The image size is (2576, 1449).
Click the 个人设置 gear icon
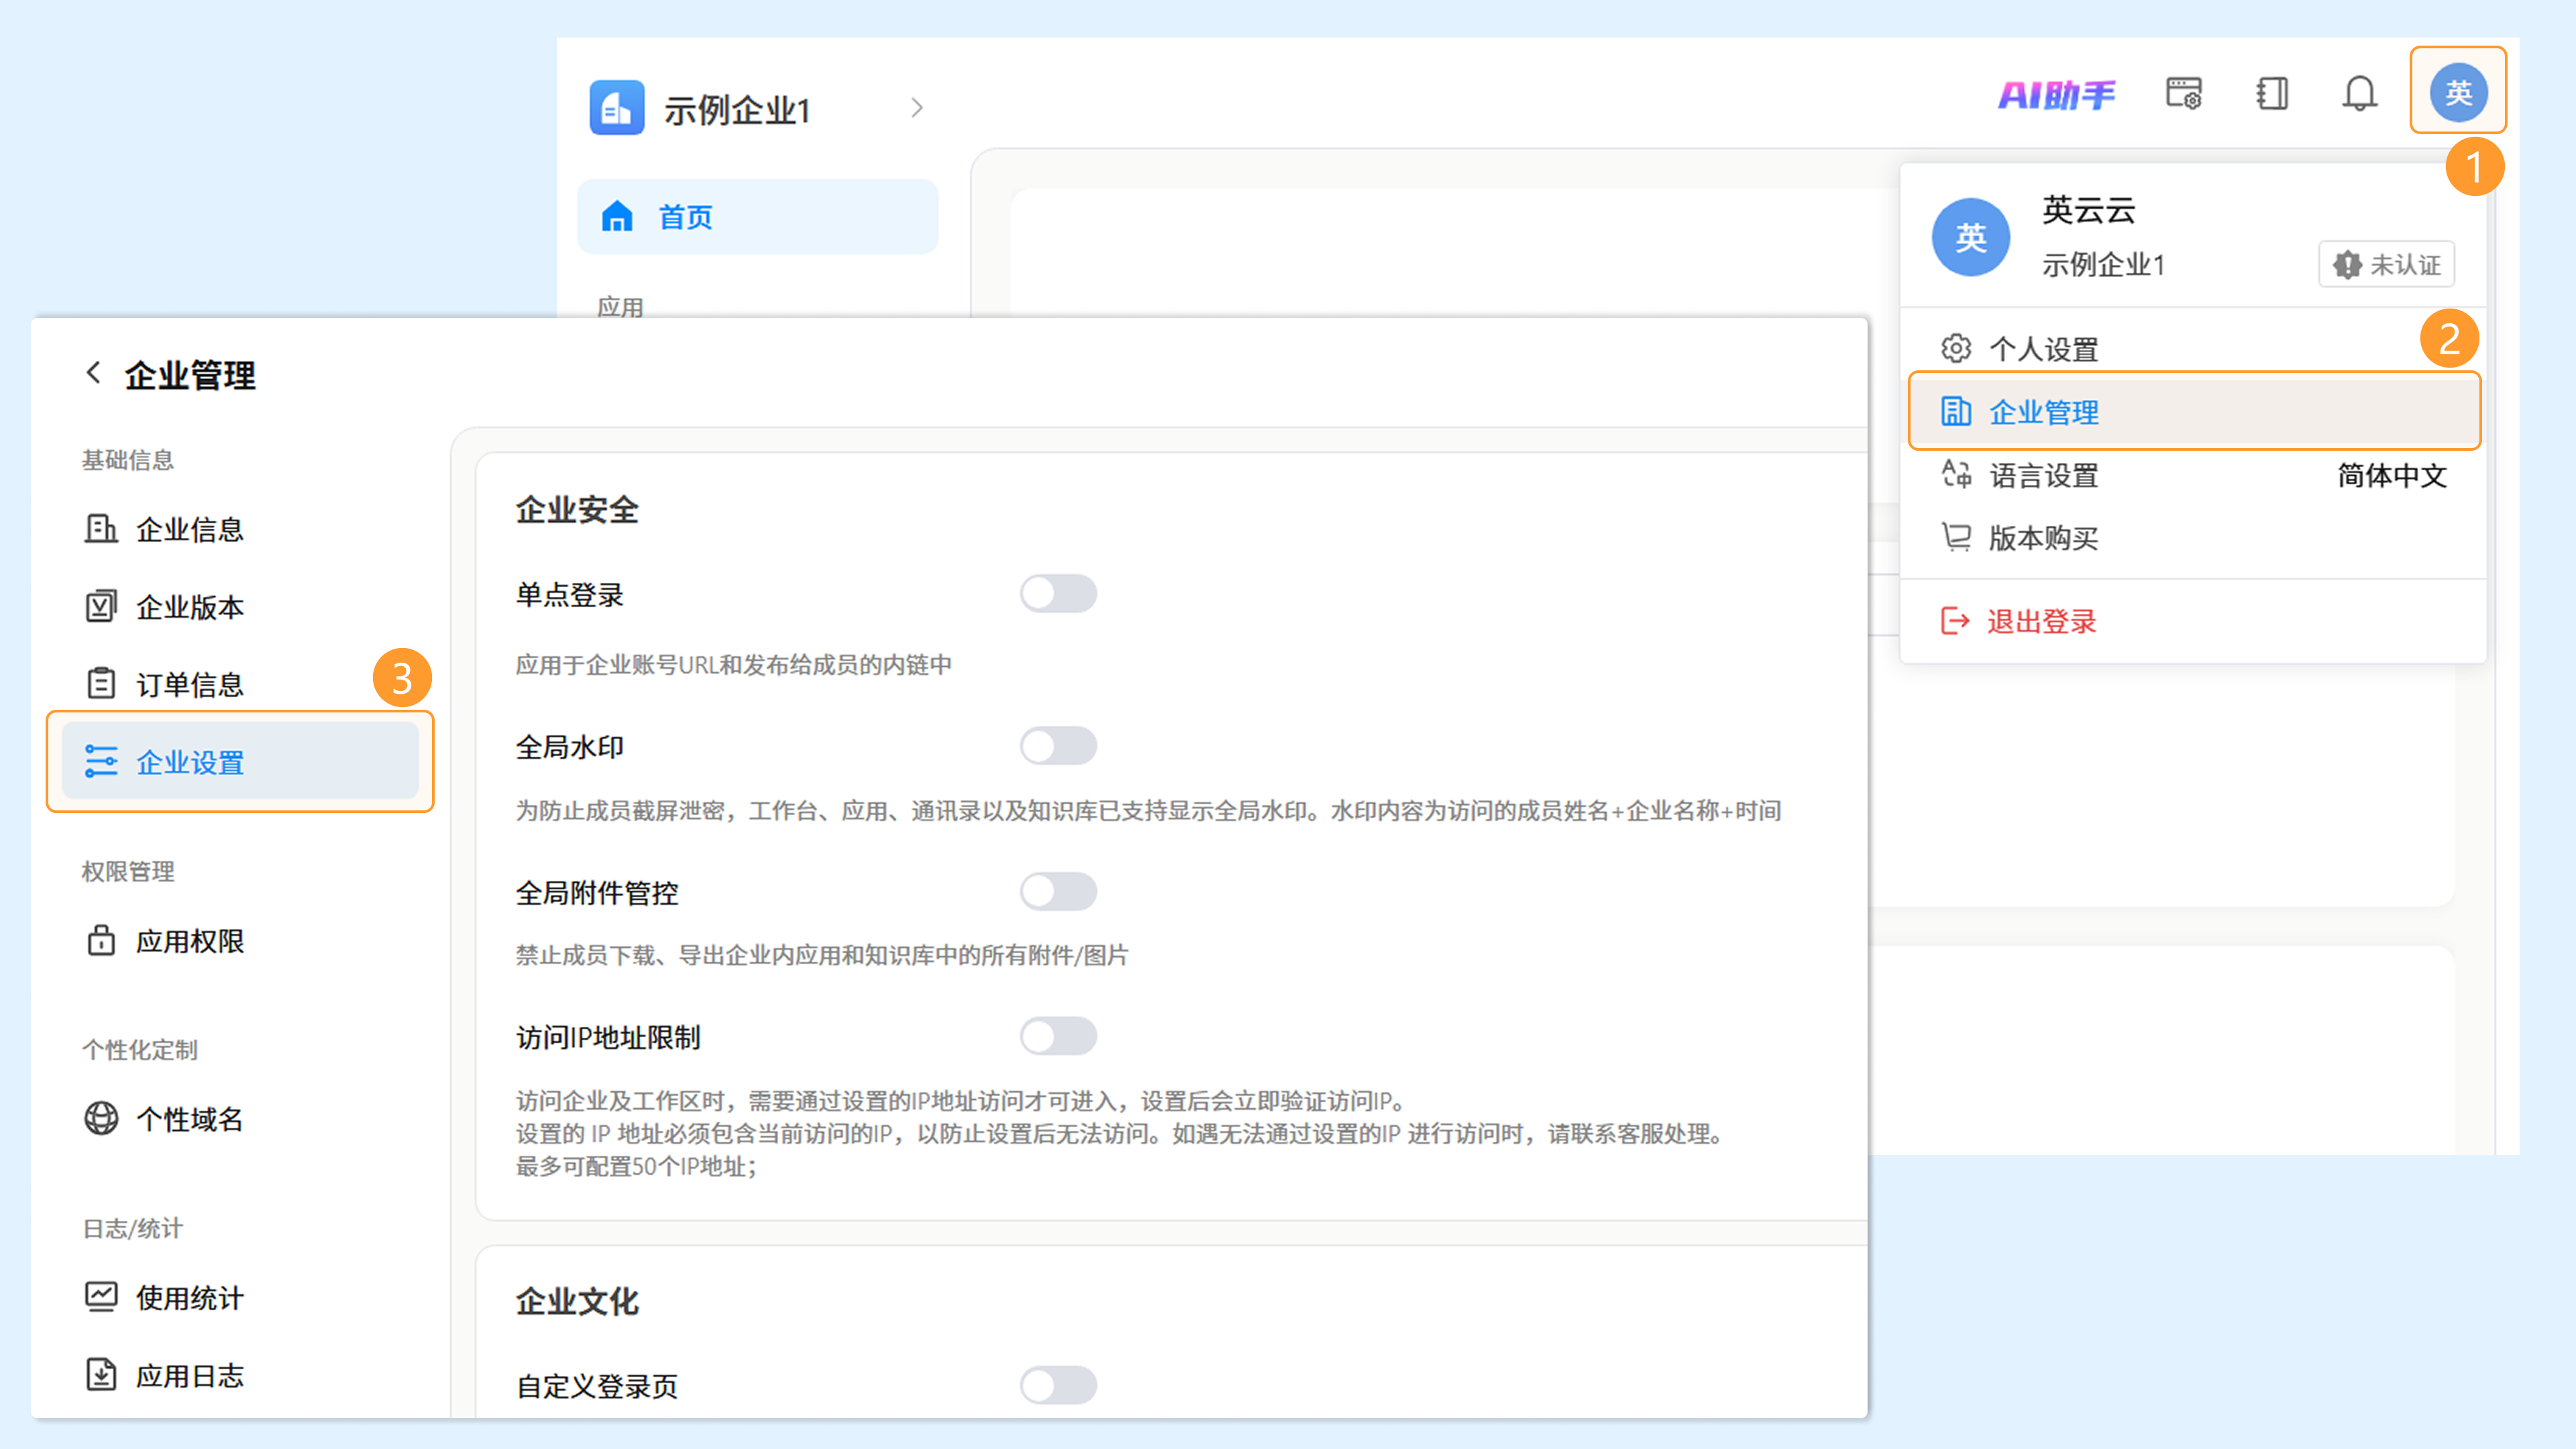click(x=1956, y=348)
